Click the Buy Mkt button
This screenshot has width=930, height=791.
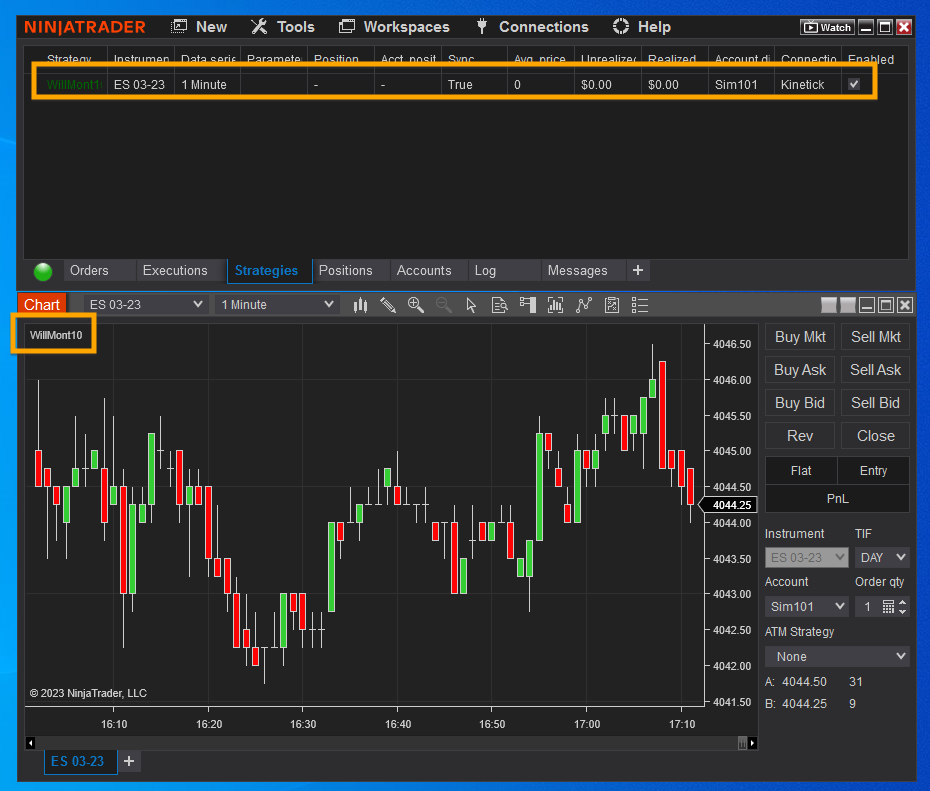(x=800, y=337)
